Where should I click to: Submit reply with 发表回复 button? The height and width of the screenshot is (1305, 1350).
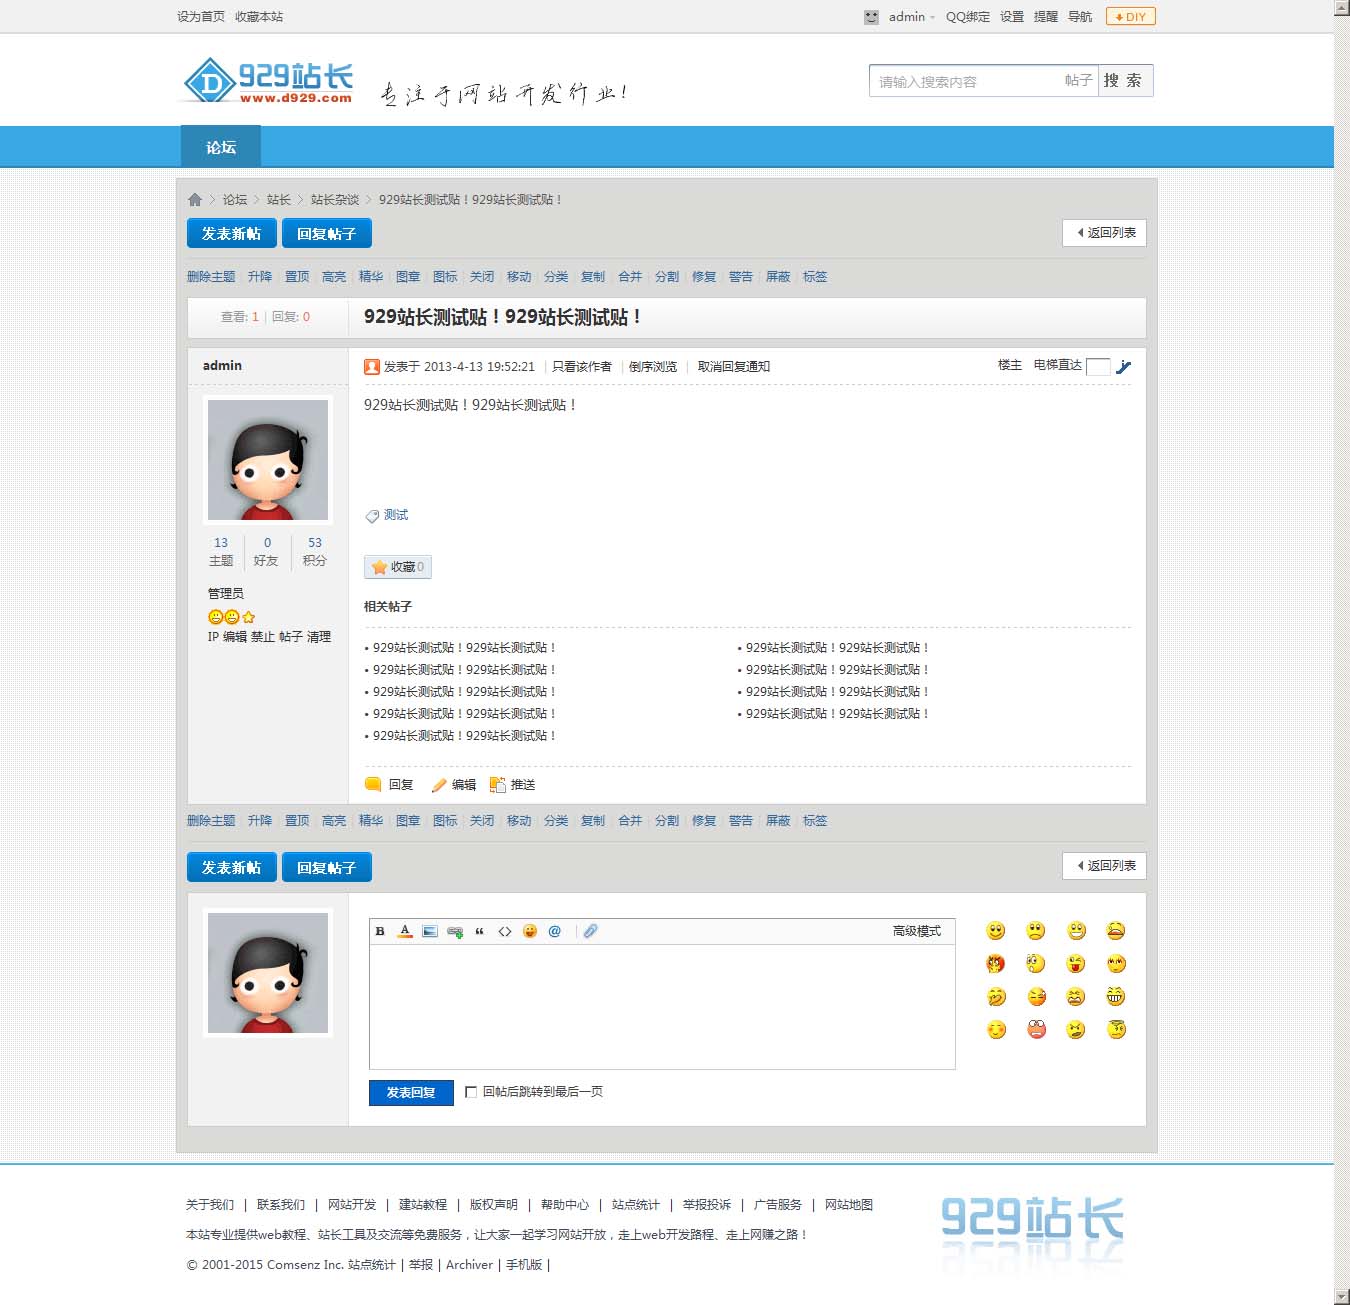pyautogui.click(x=411, y=1093)
